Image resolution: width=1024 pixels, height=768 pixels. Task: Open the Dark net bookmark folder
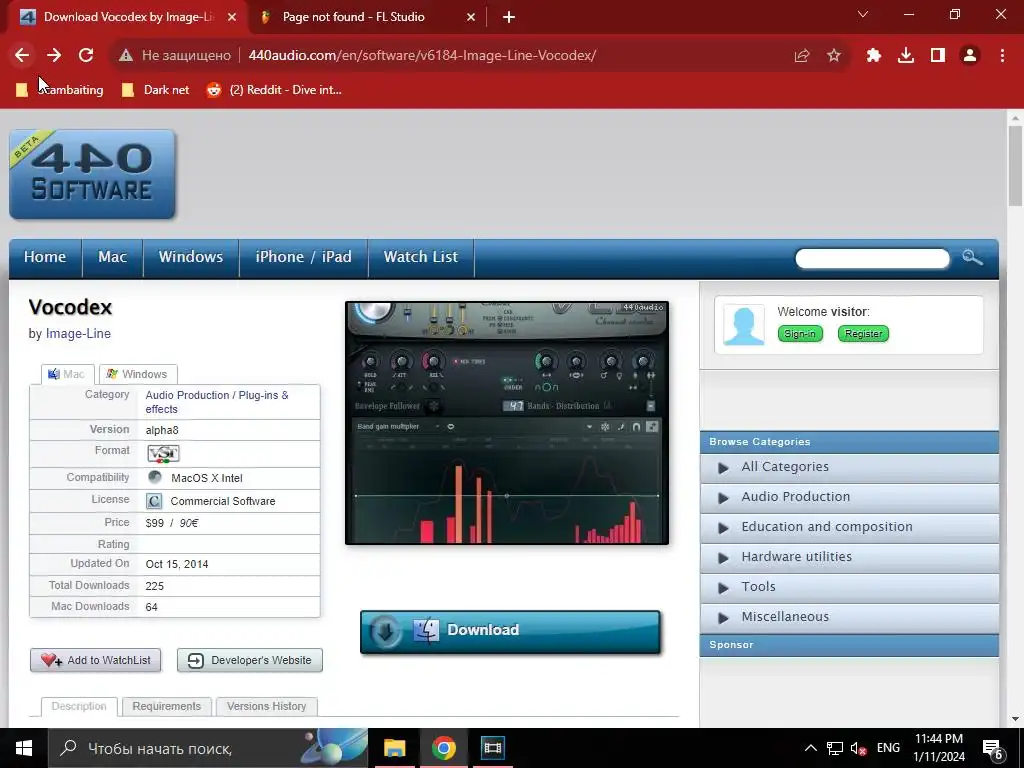(155, 90)
